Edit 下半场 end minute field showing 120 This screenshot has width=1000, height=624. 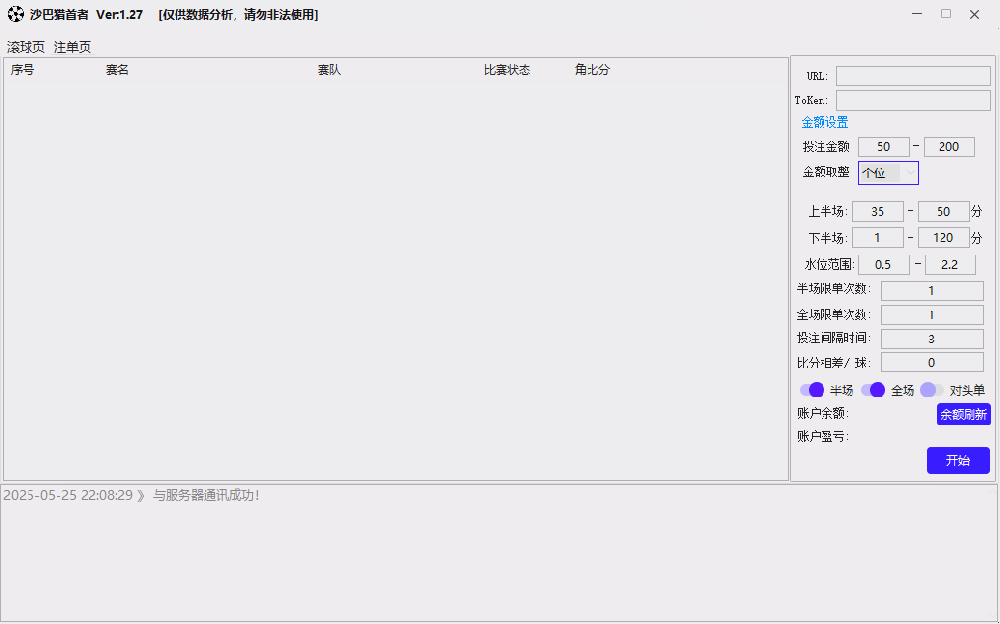tap(943, 238)
